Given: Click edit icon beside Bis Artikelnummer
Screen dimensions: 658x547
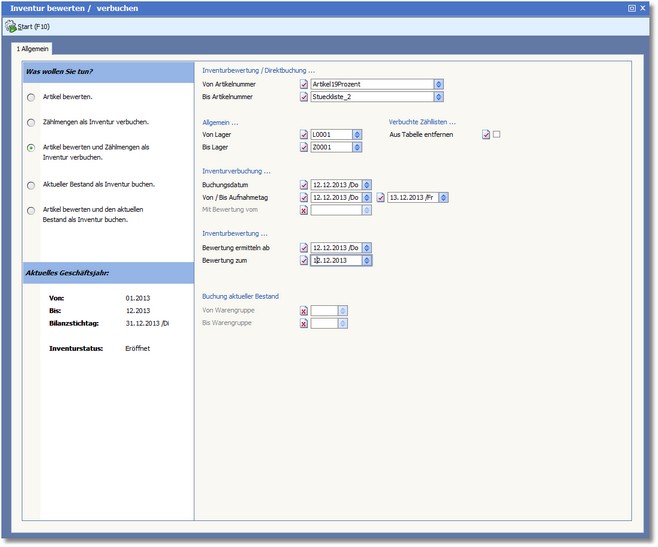Looking at the screenshot, I should pyautogui.click(x=304, y=97).
